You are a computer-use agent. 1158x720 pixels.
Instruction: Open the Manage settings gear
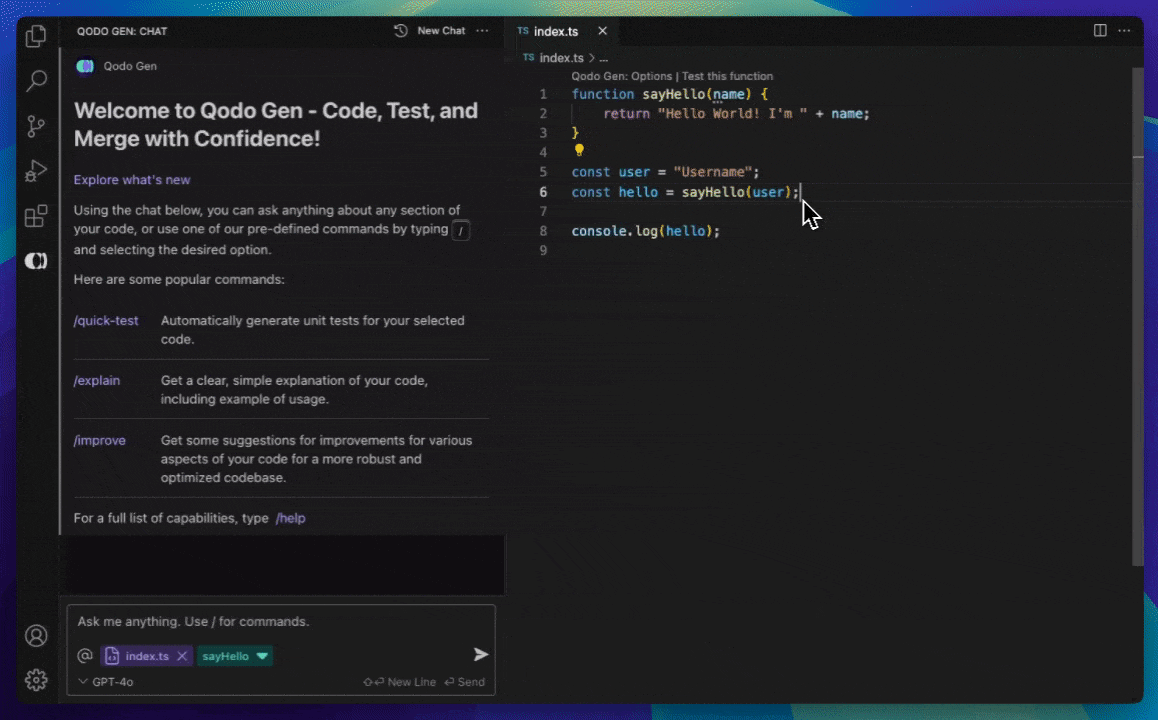(x=35, y=680)
